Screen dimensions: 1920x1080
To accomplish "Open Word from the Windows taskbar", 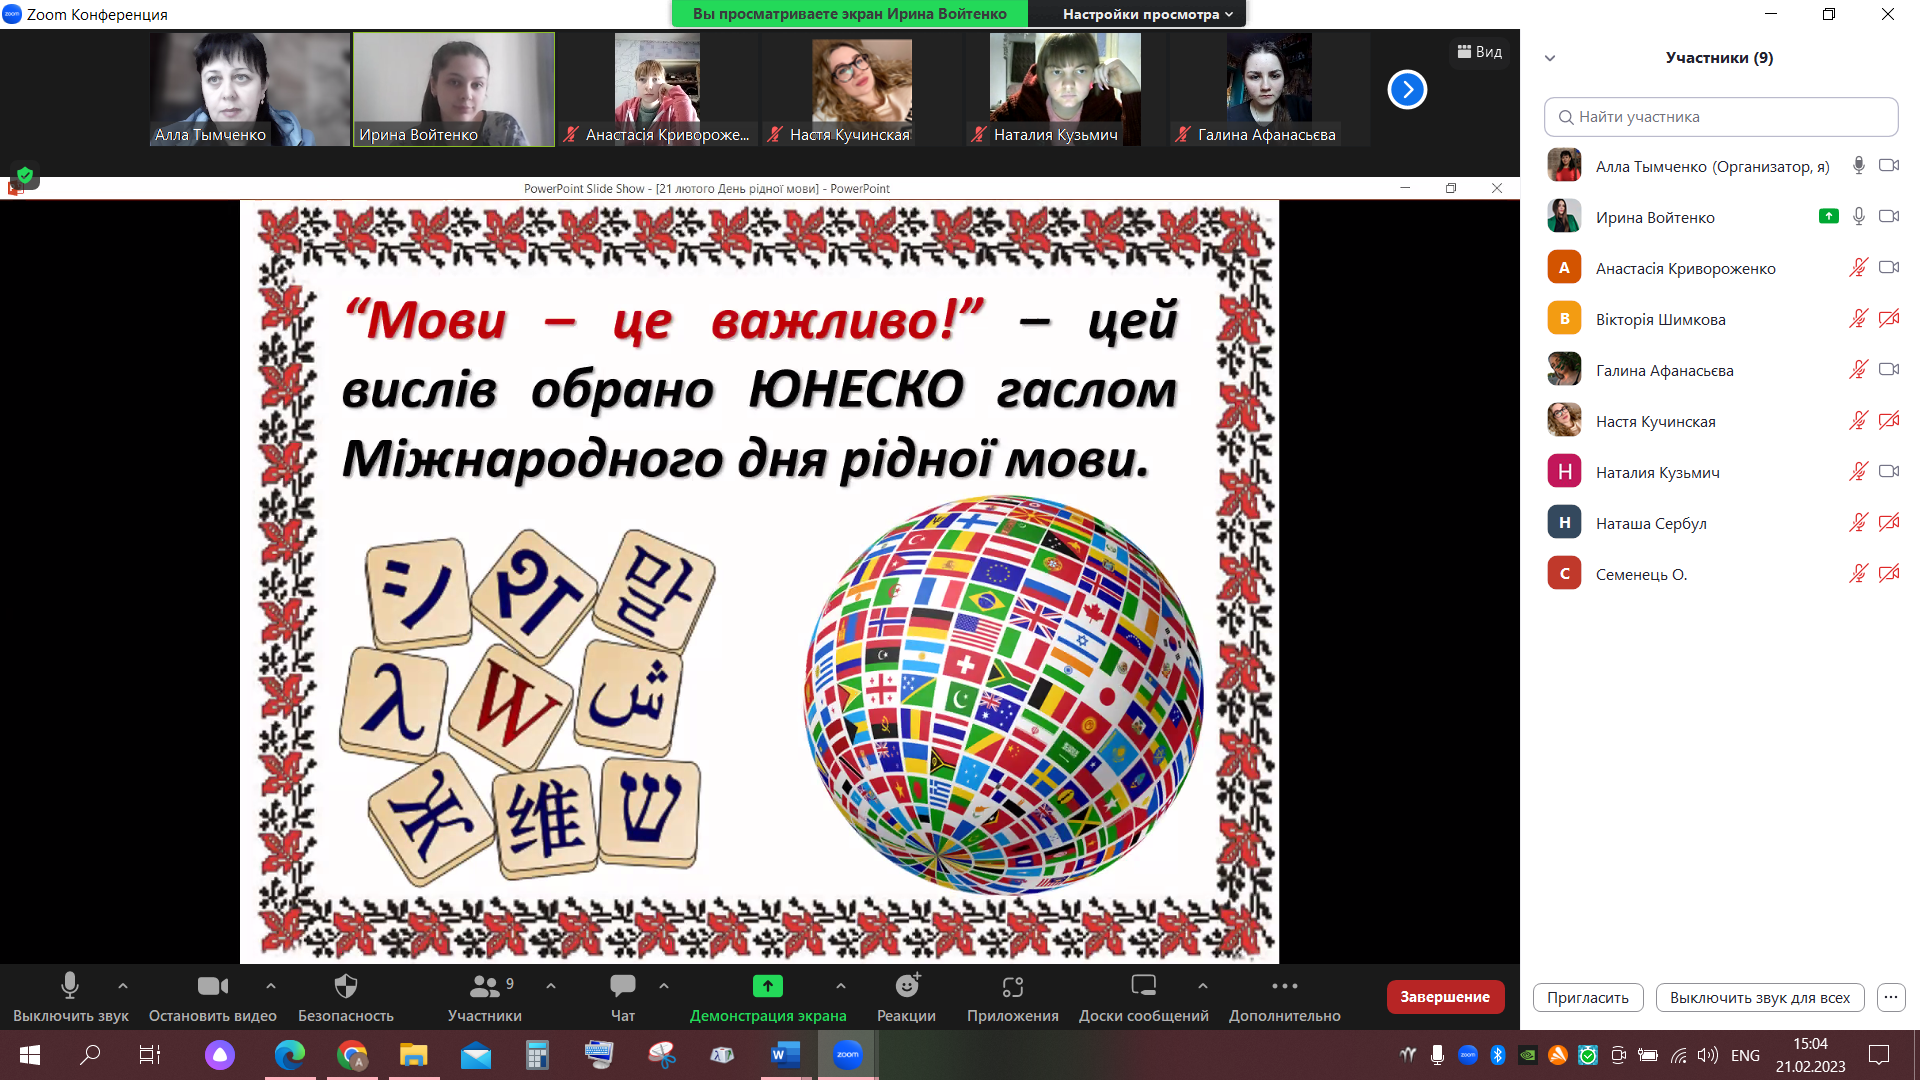I will point(785,1054).
